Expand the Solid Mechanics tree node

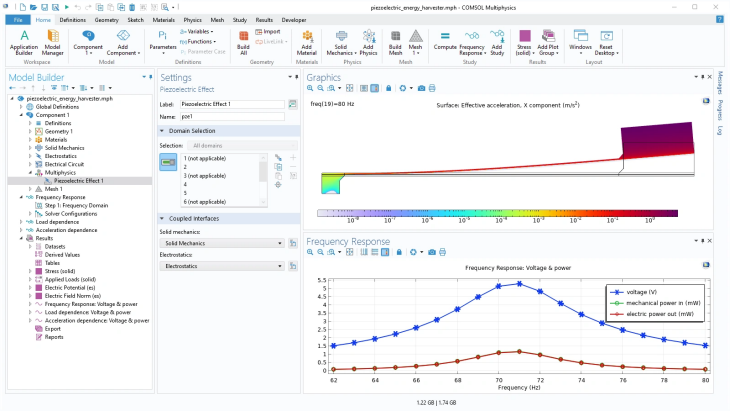(x=30, y=148)
